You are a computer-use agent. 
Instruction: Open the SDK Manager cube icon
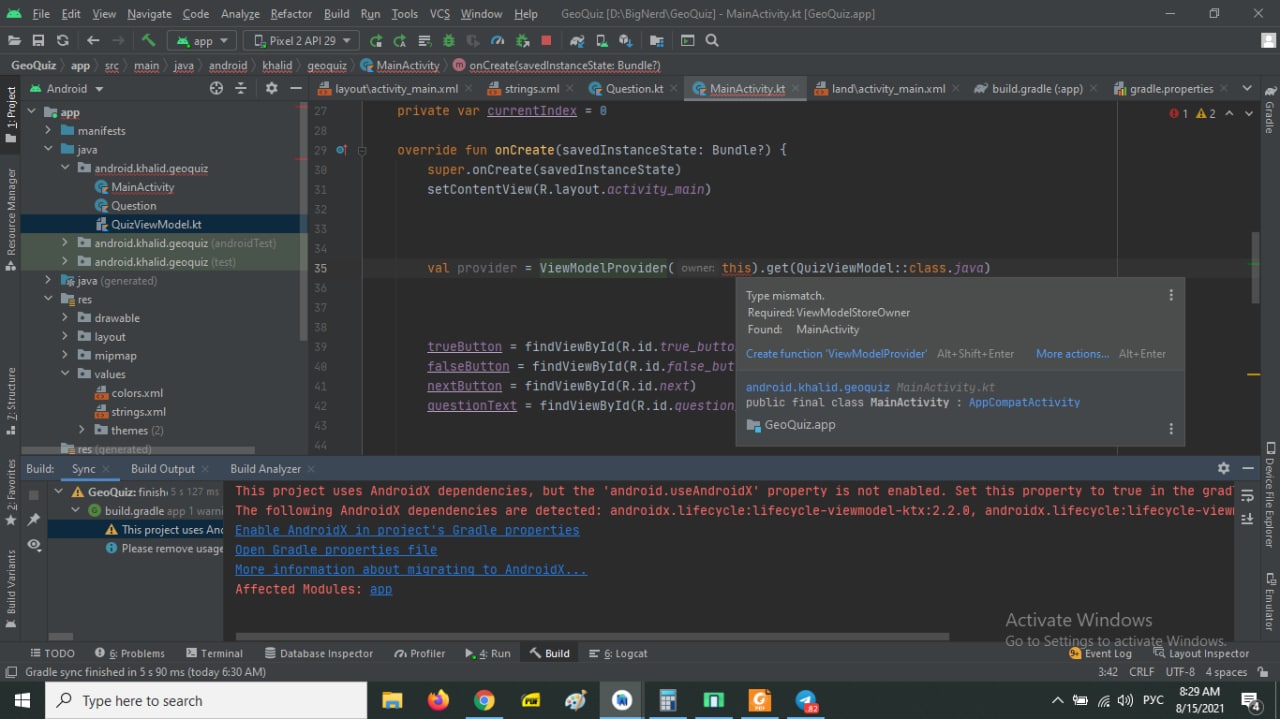click(625, 41)
